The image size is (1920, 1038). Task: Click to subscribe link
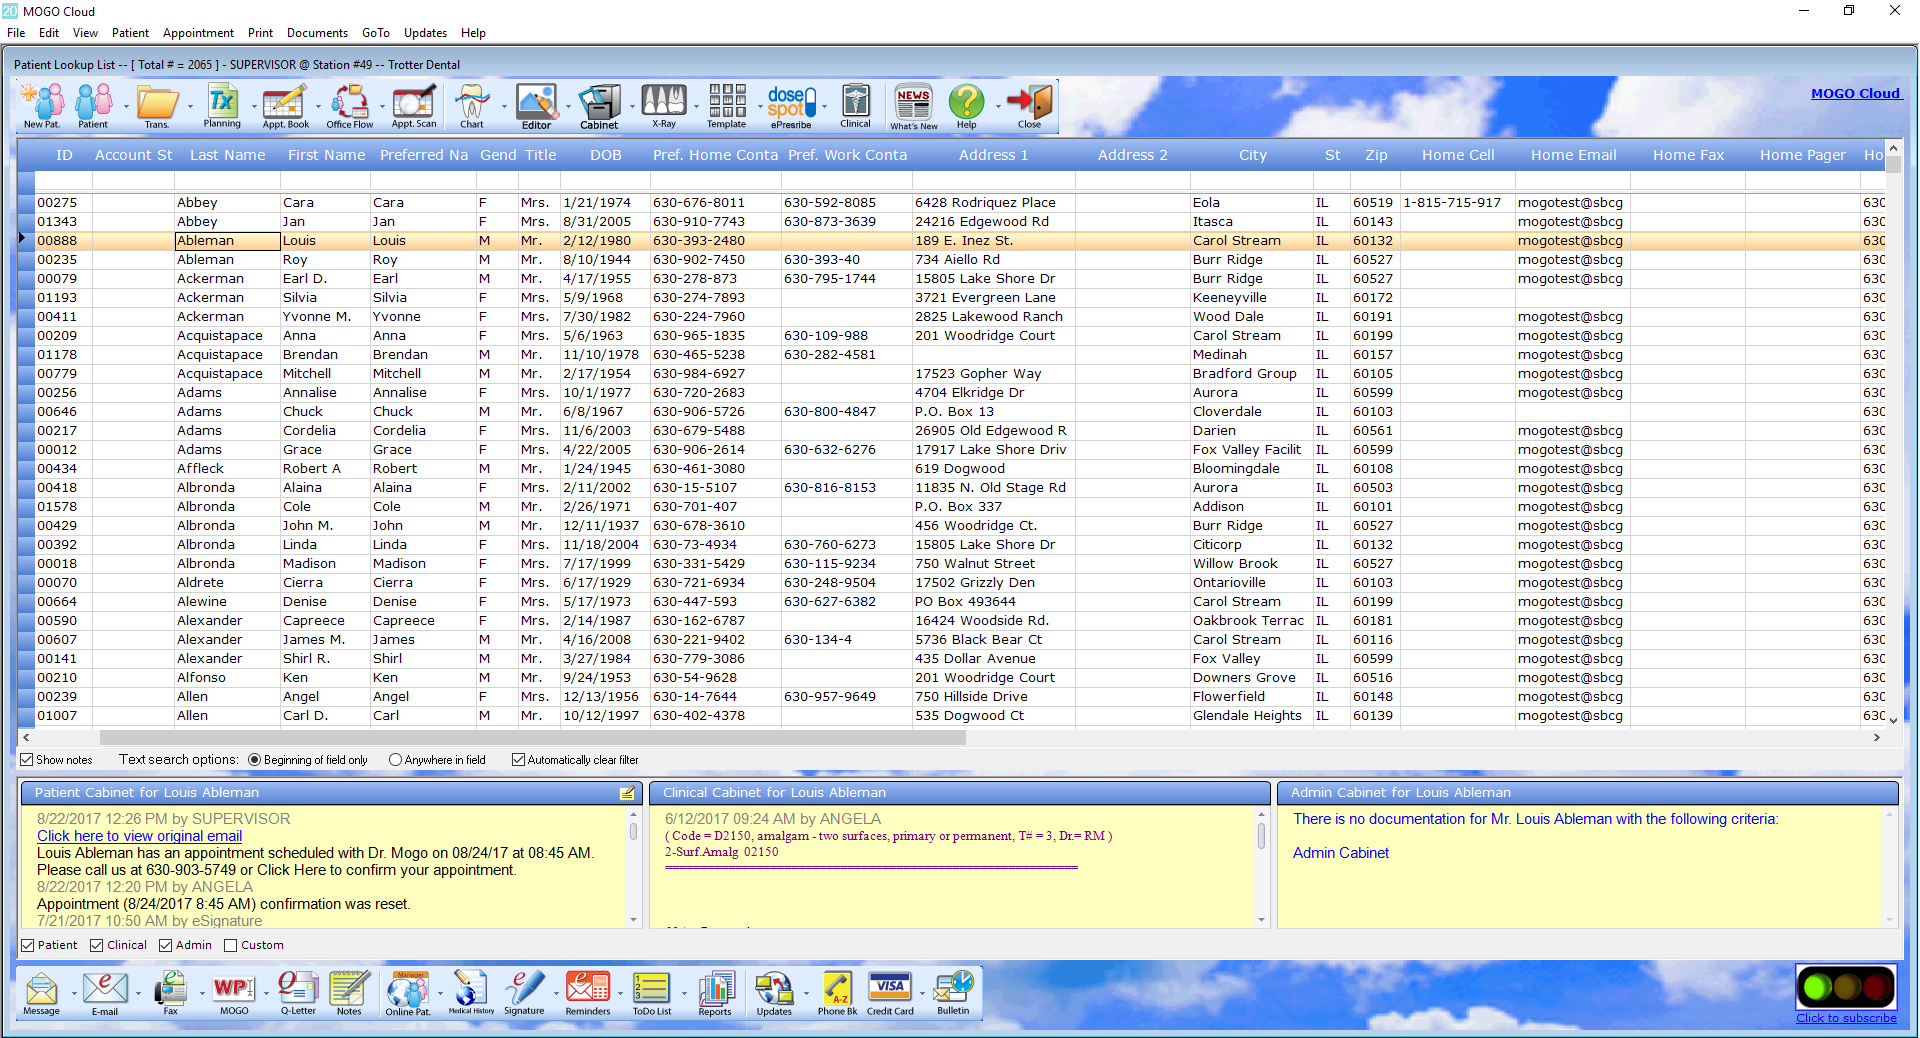tap(1846, 1018)
